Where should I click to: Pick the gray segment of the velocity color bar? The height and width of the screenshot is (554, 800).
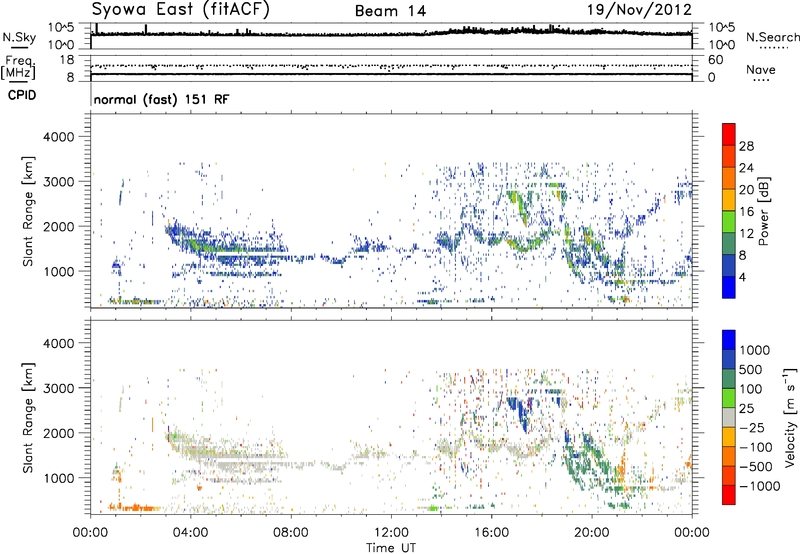click(x=729, y=418)
